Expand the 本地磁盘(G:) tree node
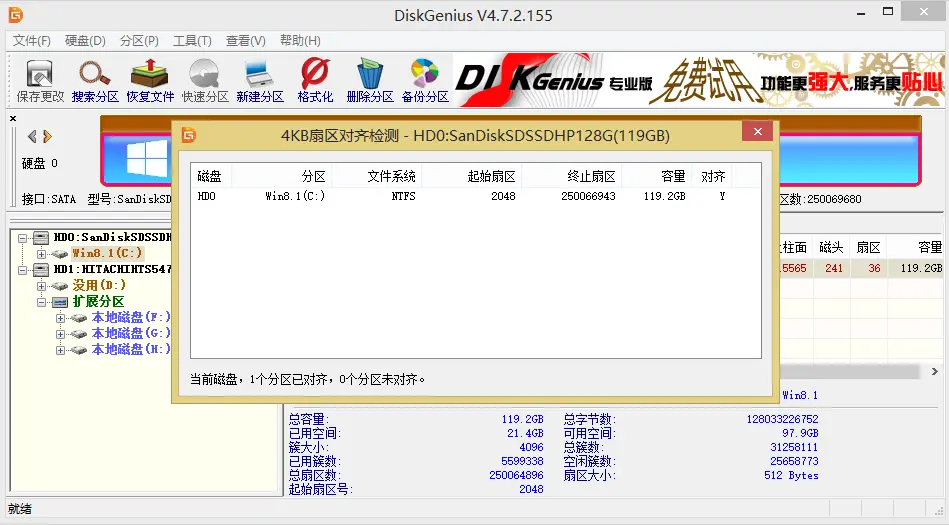This screenshot has width=949, height=525. [60, 334]
